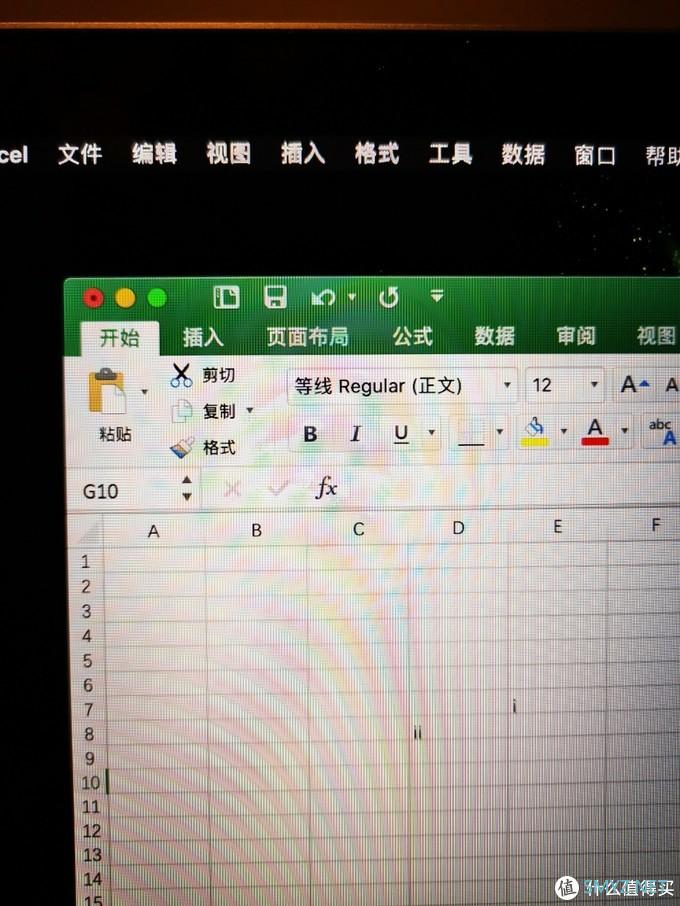Switch to the 开始 (Home) ribbon tab
680x906 pixels.
click(120, 338)
